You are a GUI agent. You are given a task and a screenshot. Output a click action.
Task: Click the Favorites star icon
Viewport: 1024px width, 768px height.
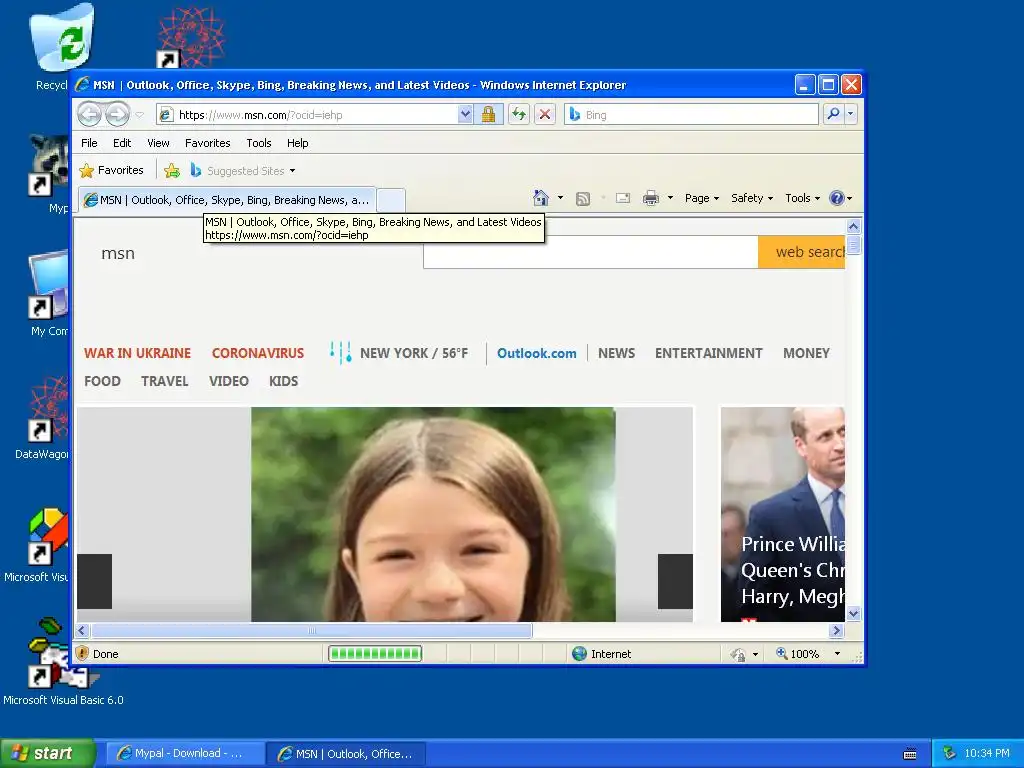pyautogui.click(x=86, y=170)
